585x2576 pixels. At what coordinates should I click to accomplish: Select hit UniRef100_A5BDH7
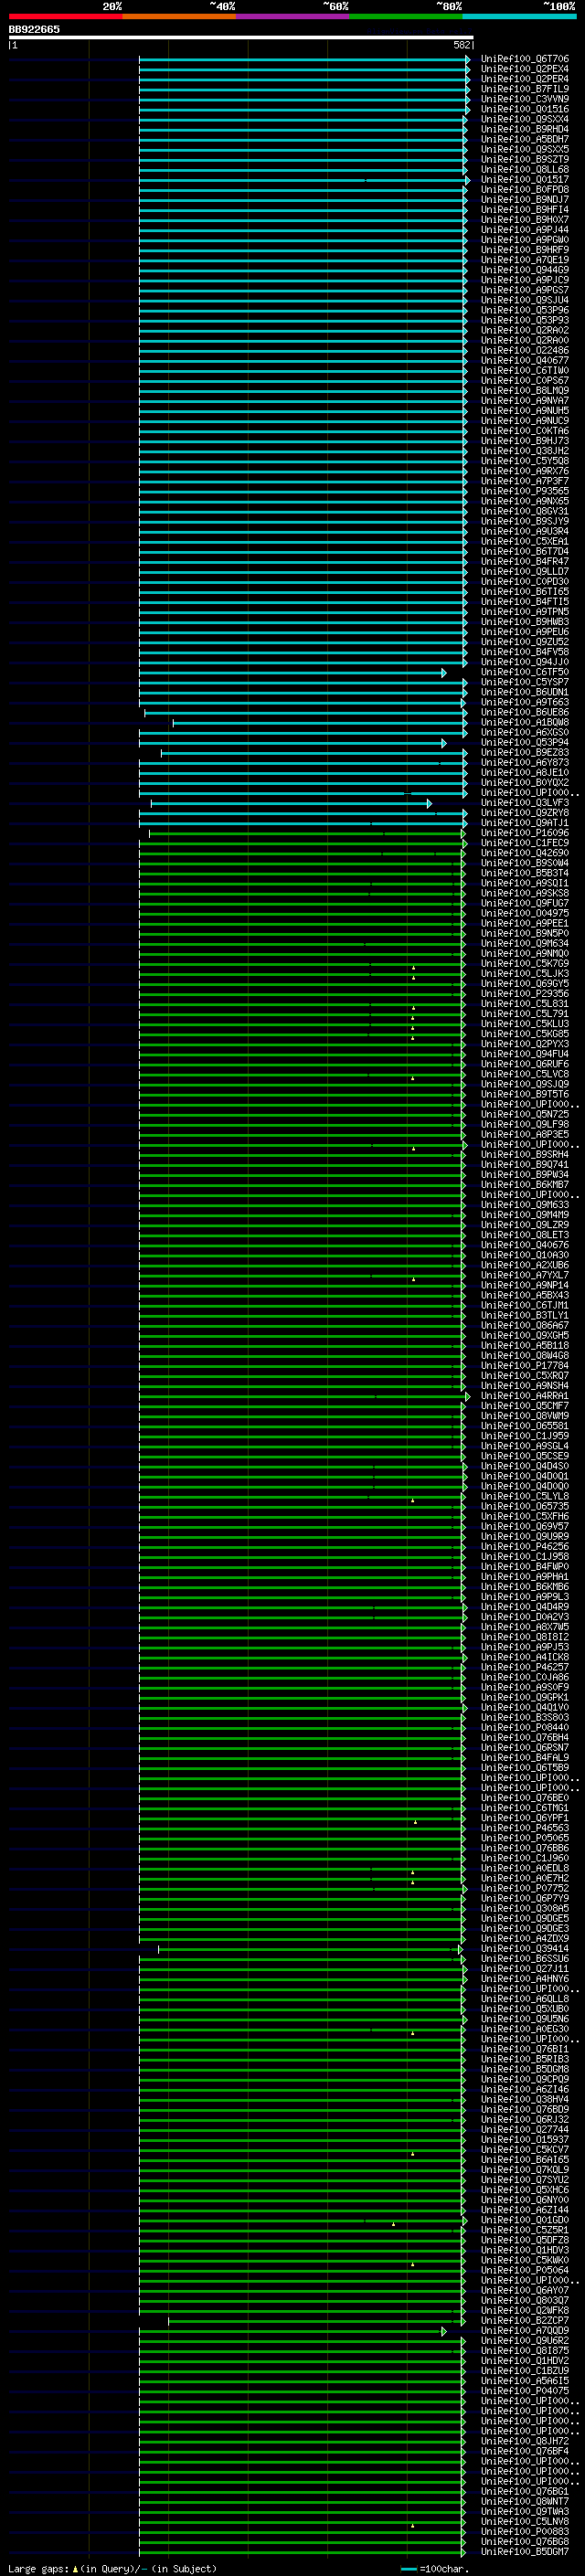[525, 139]
